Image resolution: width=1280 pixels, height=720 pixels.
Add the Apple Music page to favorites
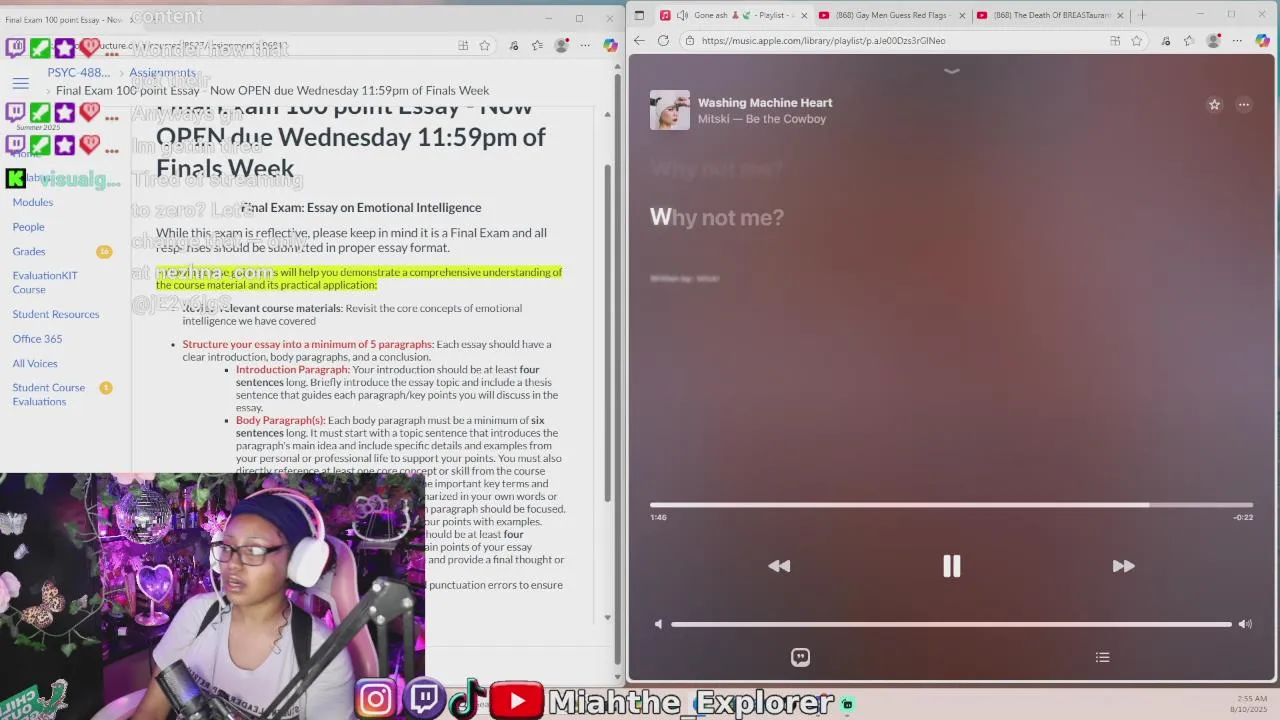(1137, 41)
